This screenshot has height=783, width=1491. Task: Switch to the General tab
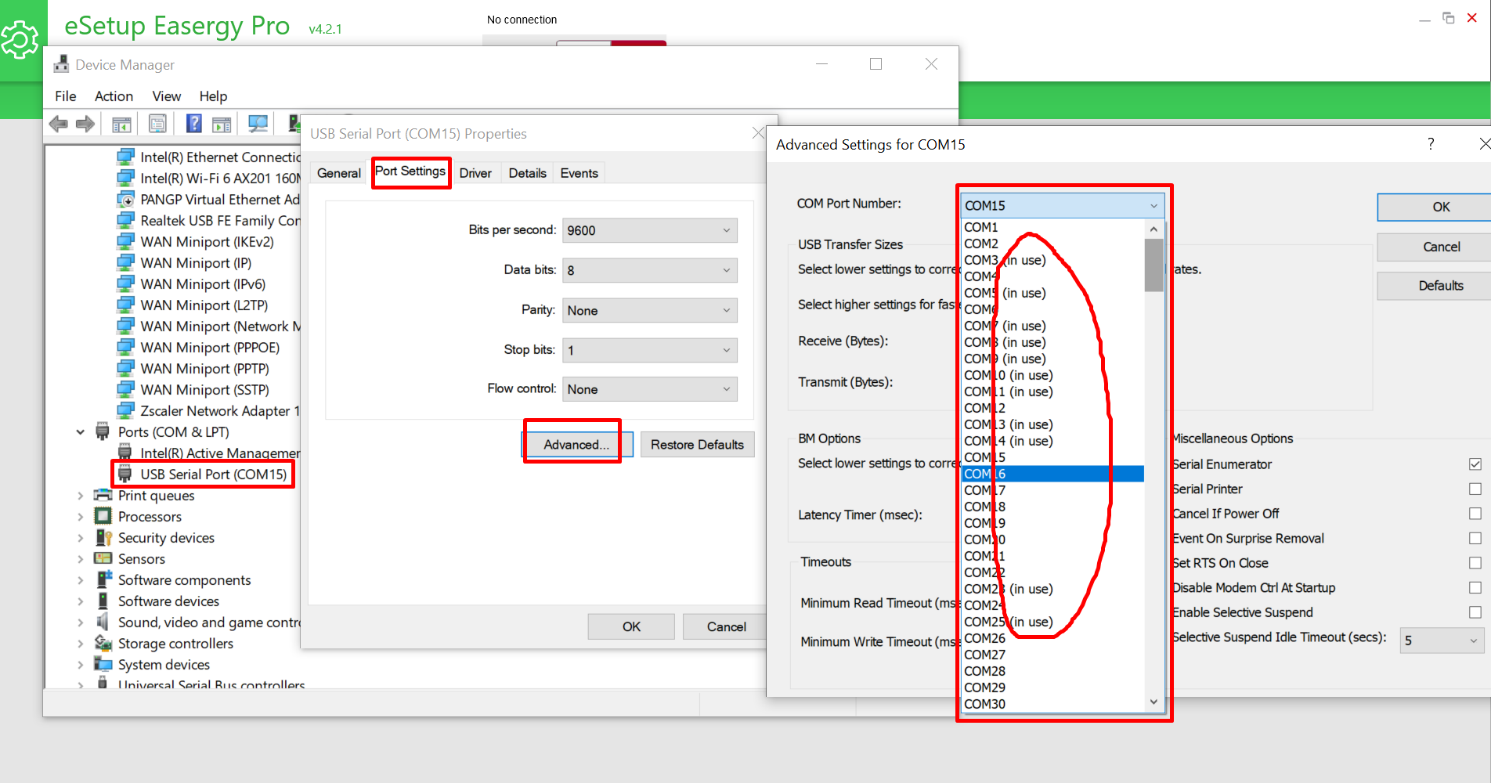(x=339, y=173)
